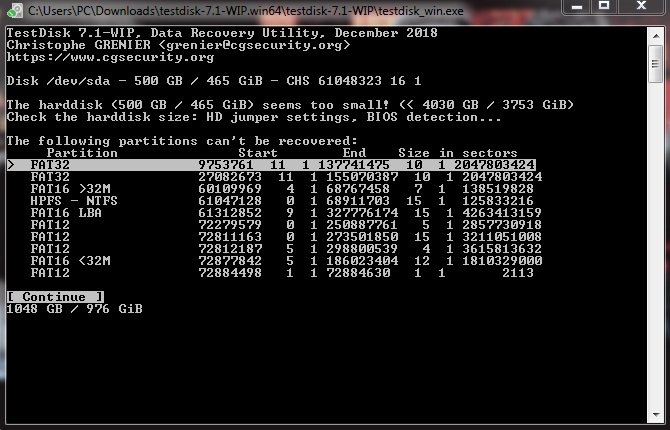Screen dimensions: 670x430
Task: Click the 'seems too small' warning line
Action: click(290, 105)
